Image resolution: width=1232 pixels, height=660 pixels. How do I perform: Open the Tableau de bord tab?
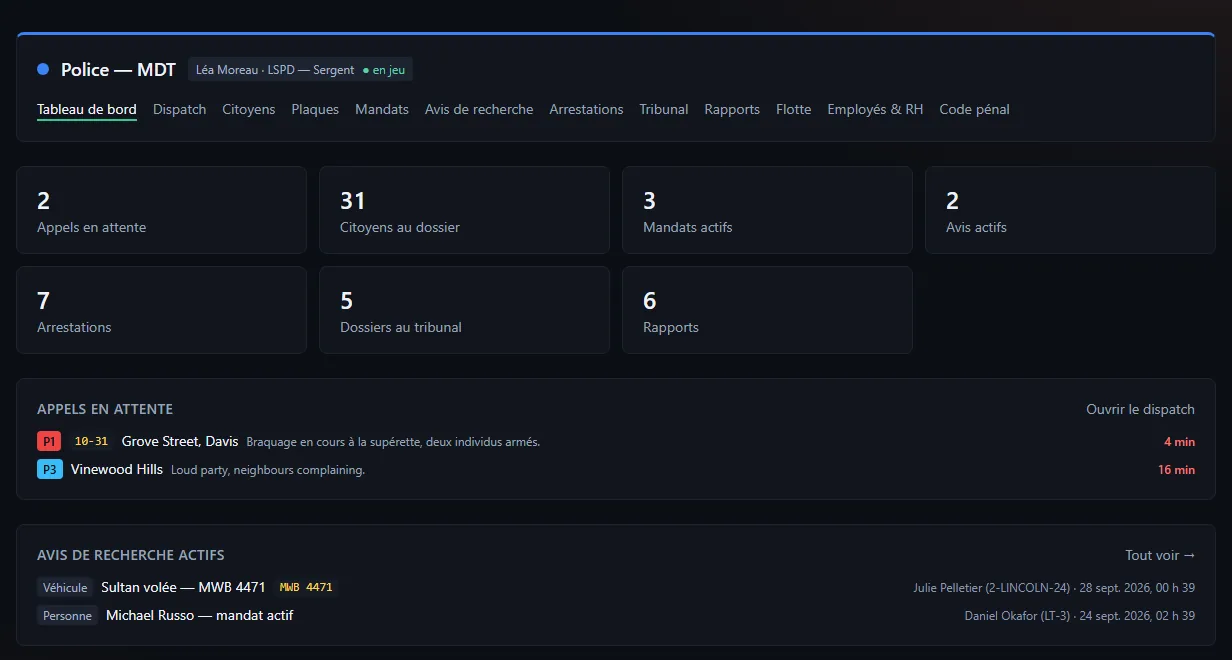click(87, 109)
